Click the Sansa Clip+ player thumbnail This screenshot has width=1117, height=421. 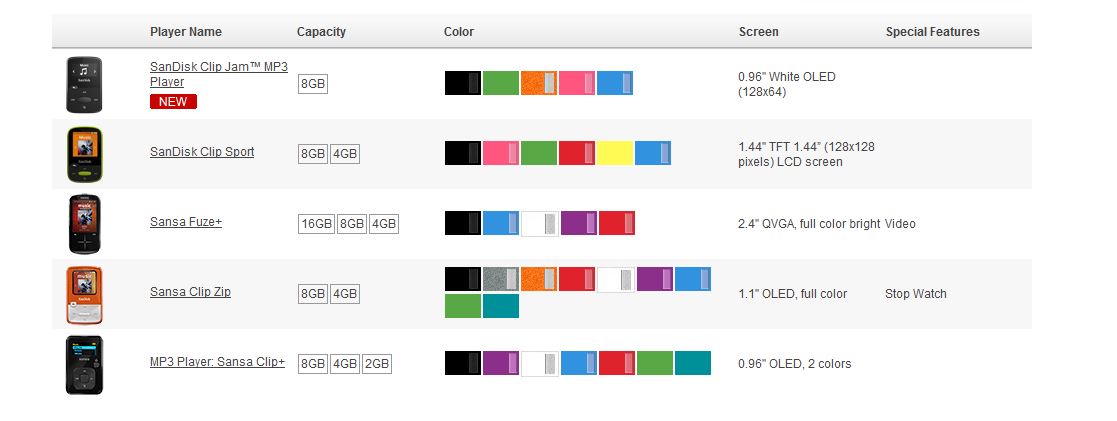[84, 365]
